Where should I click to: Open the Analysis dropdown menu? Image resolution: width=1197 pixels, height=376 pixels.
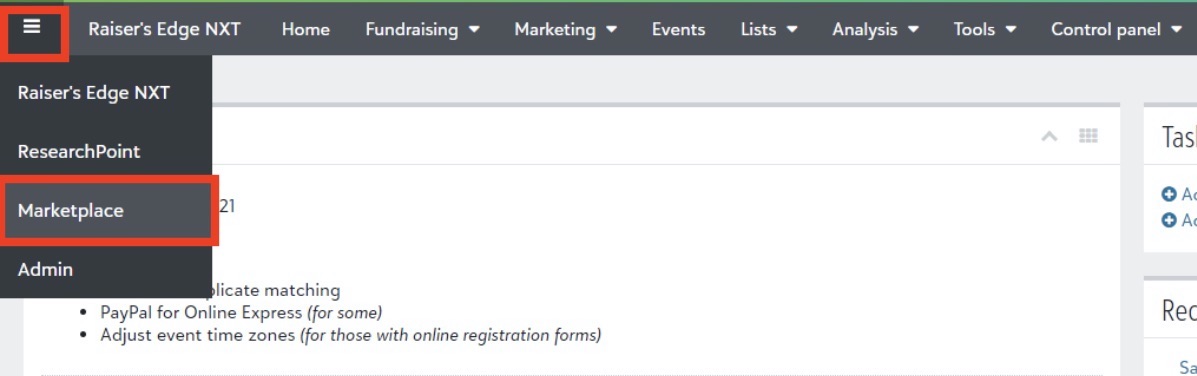(x=875, y=30)
